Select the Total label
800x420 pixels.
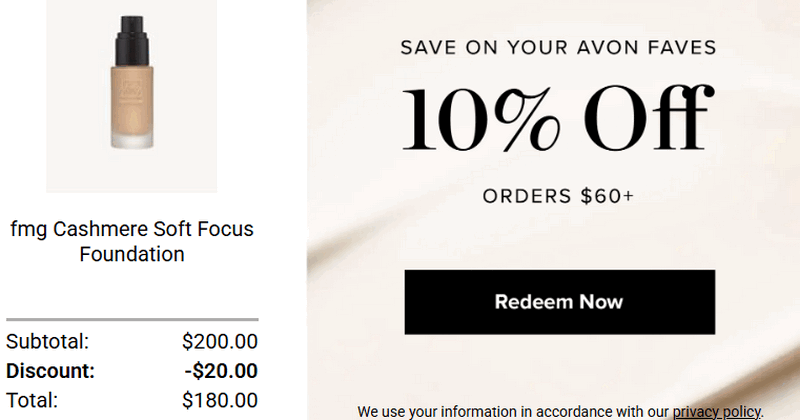[32, 400]
